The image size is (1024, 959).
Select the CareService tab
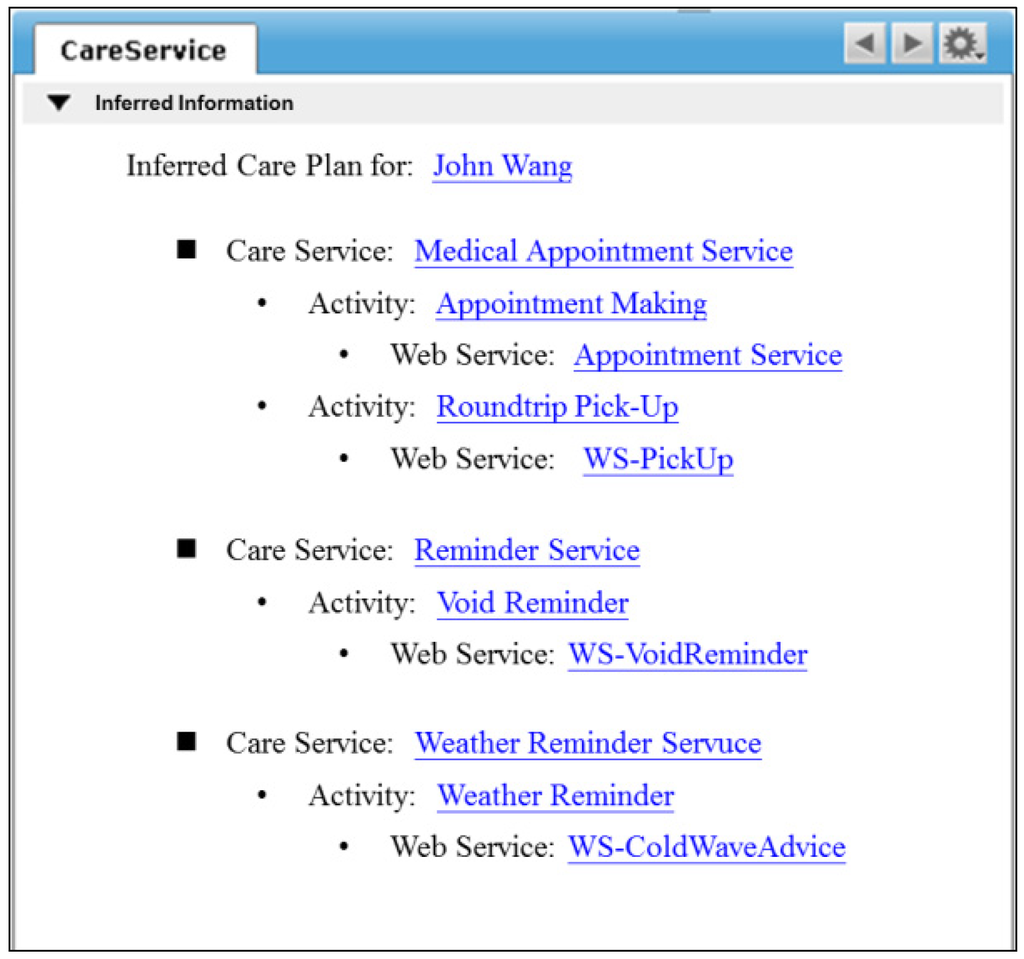tap(145, 50)
